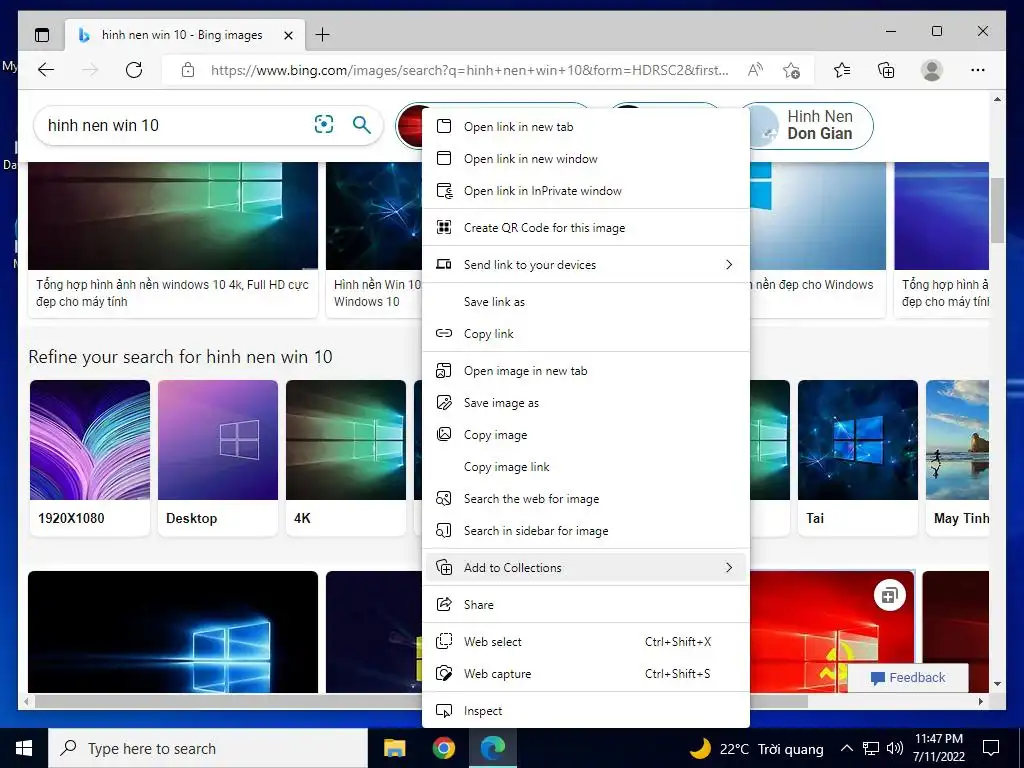Select Open image in new tab
The height and width of the screenshot is (768, 1024).
click(586, 371)
